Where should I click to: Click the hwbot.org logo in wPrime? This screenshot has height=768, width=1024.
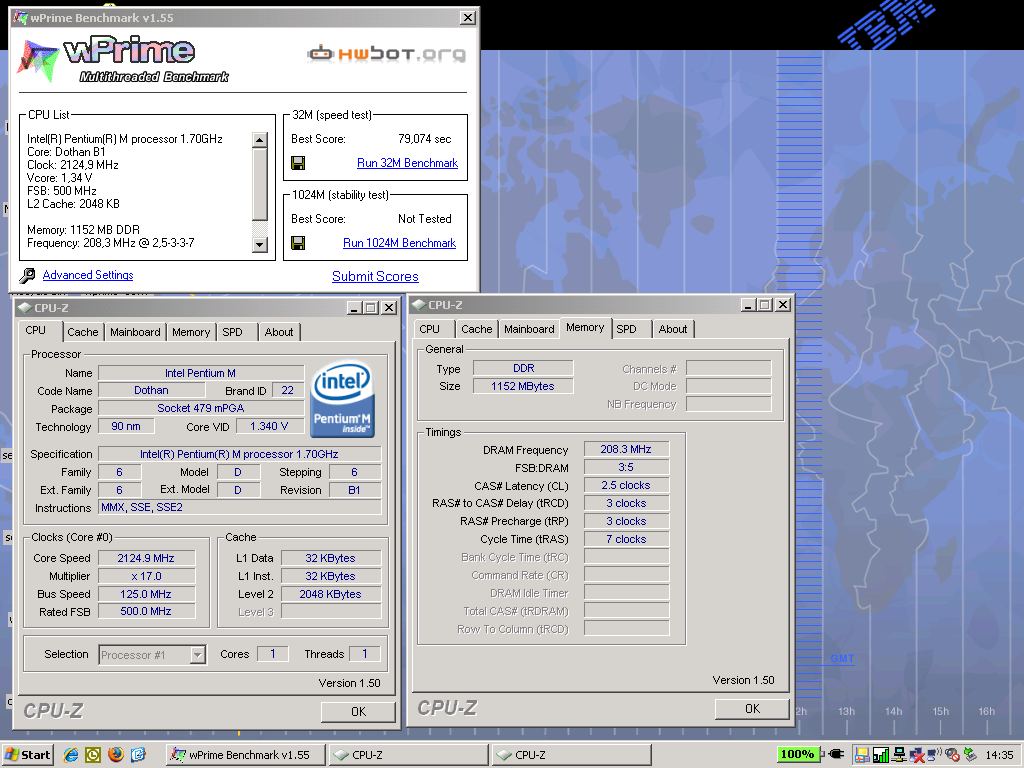coord(387,54)
